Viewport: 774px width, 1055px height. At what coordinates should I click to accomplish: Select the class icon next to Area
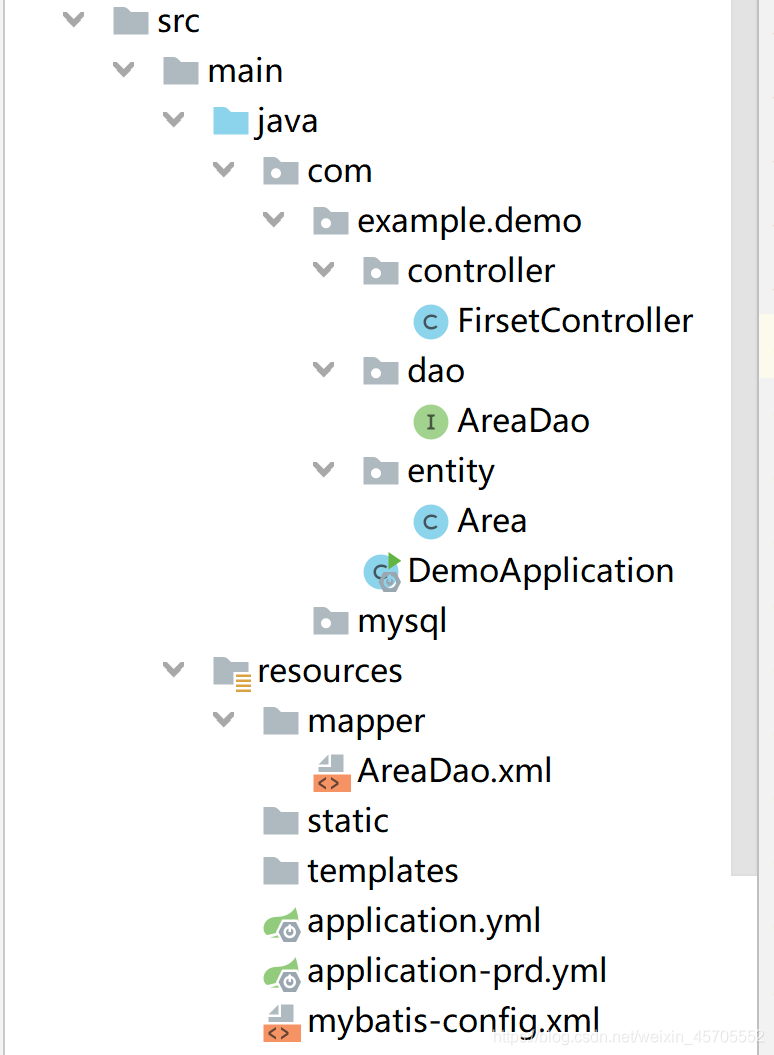(x=430, y=521)
